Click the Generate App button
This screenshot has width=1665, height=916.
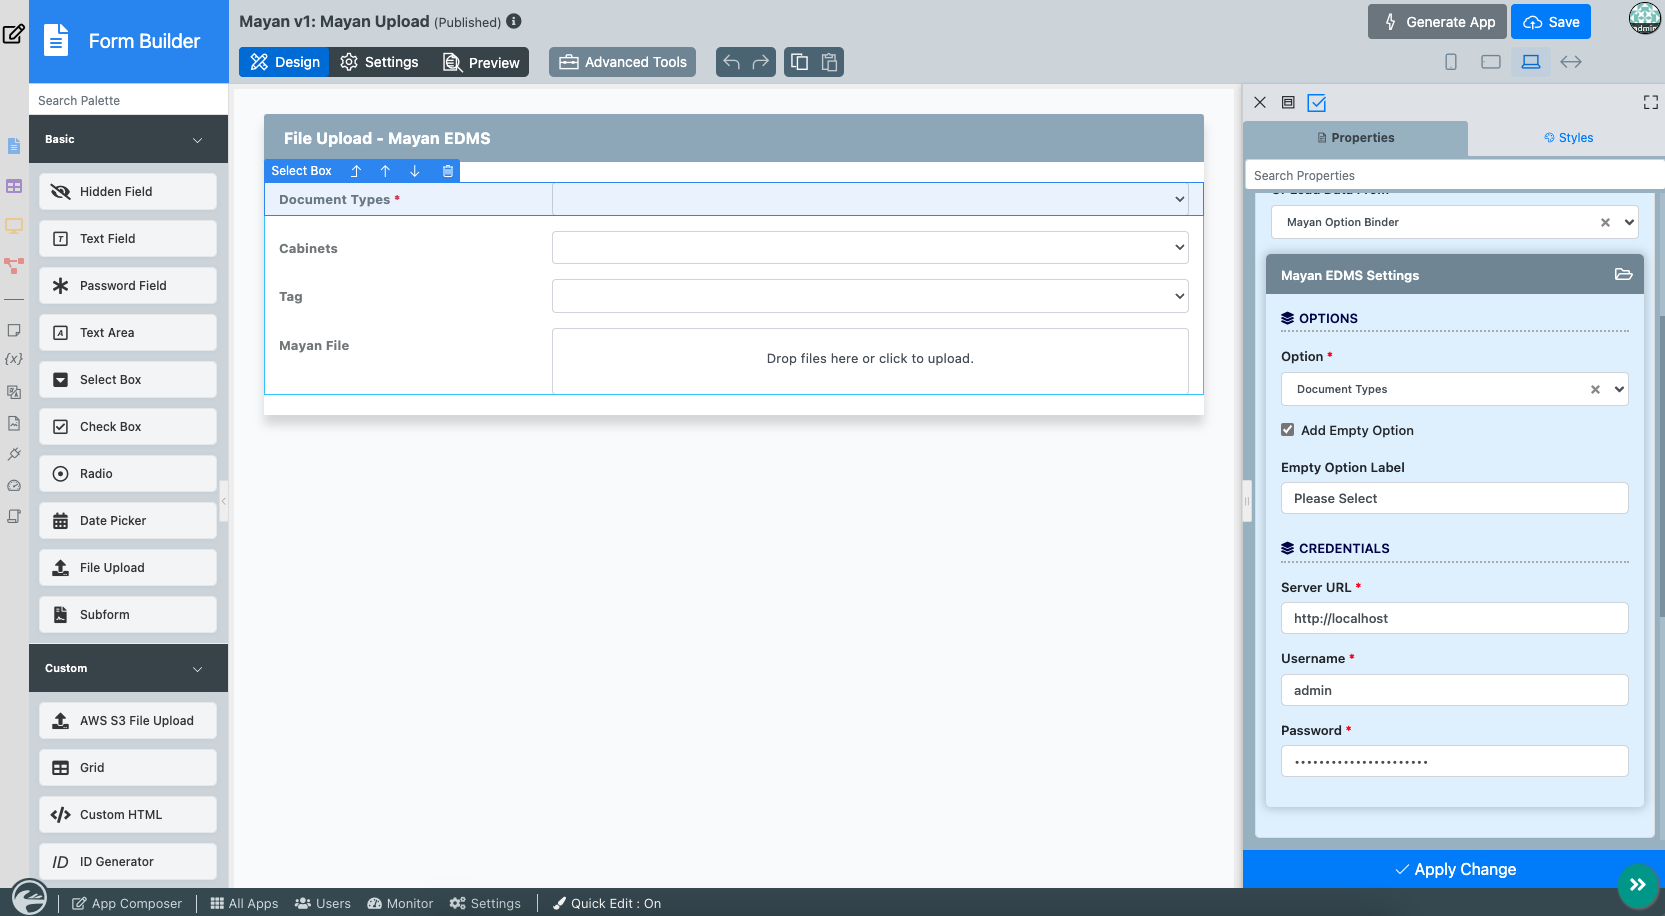click(x=1437, y=22)
